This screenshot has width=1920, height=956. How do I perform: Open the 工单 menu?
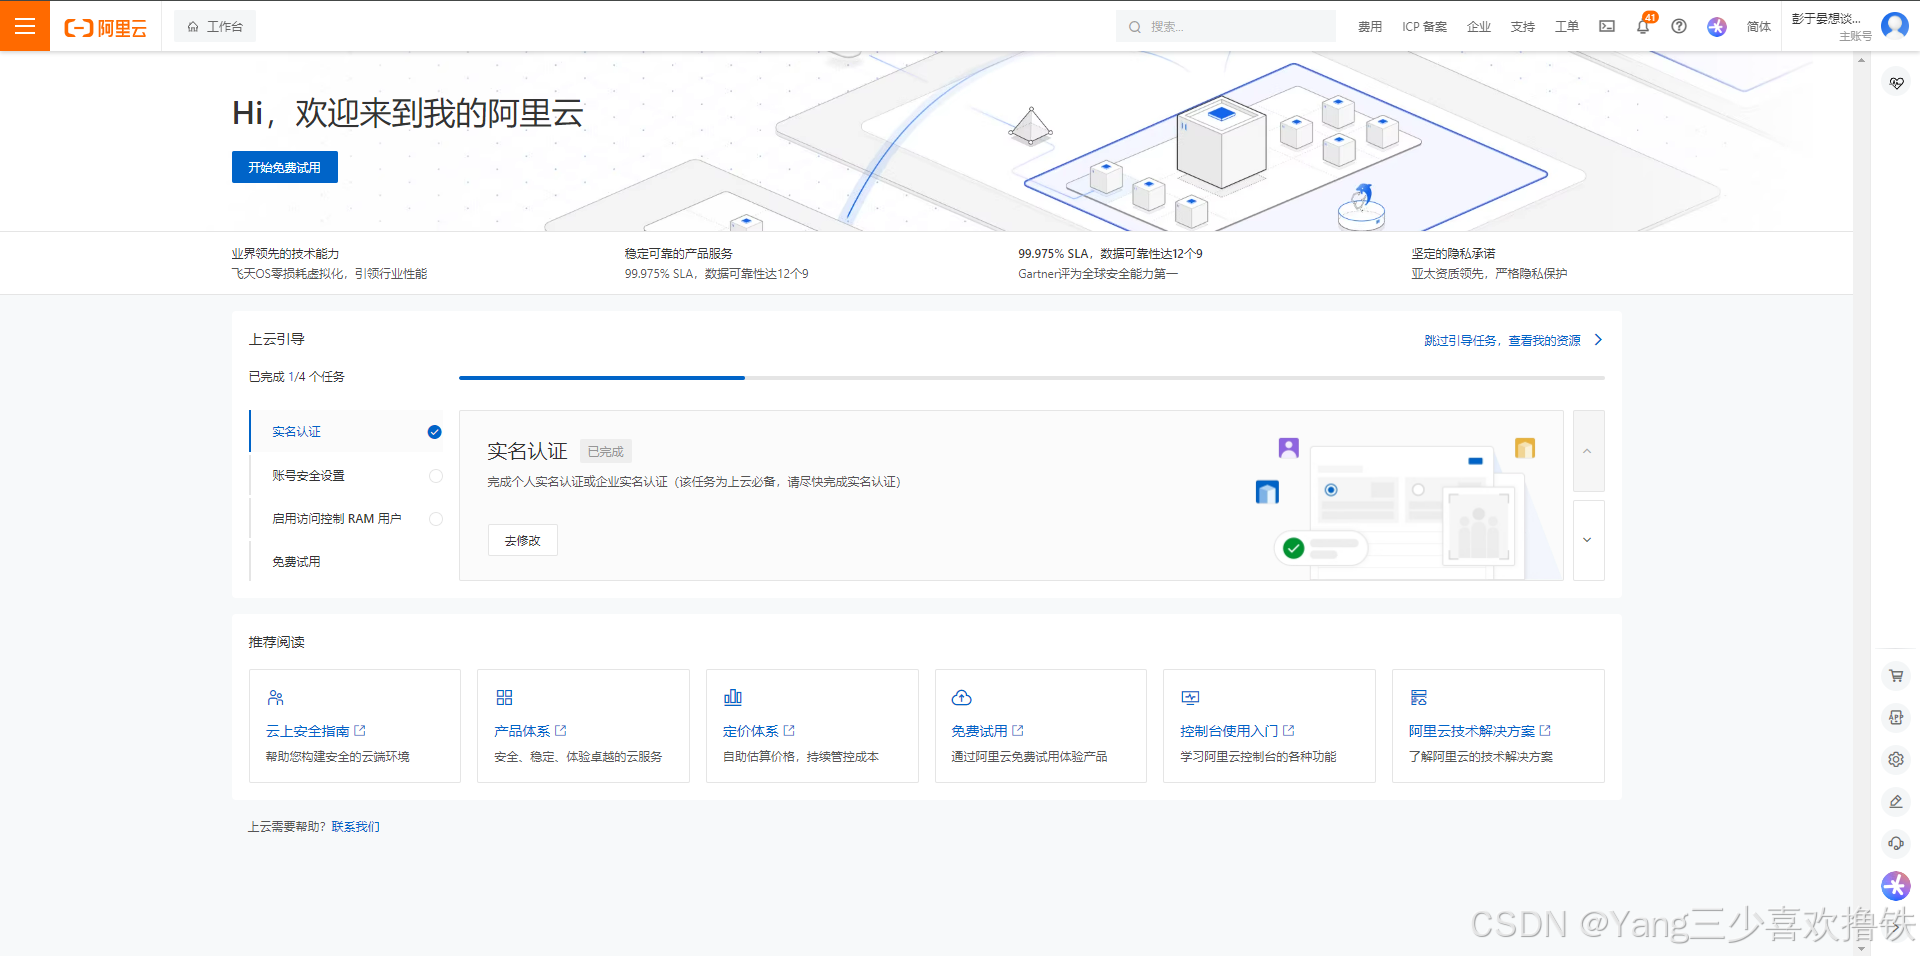(1567, 27)
